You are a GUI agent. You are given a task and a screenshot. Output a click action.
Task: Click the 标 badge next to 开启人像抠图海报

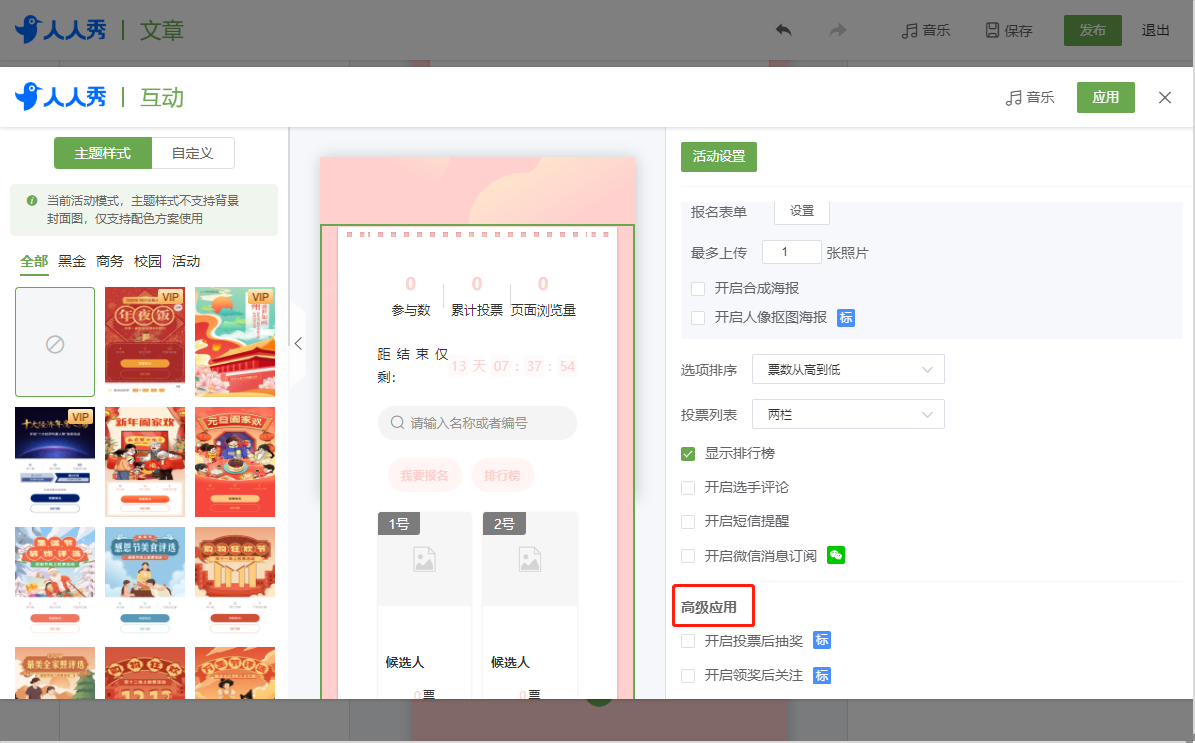pyautogui.click(x=846, y=318)
